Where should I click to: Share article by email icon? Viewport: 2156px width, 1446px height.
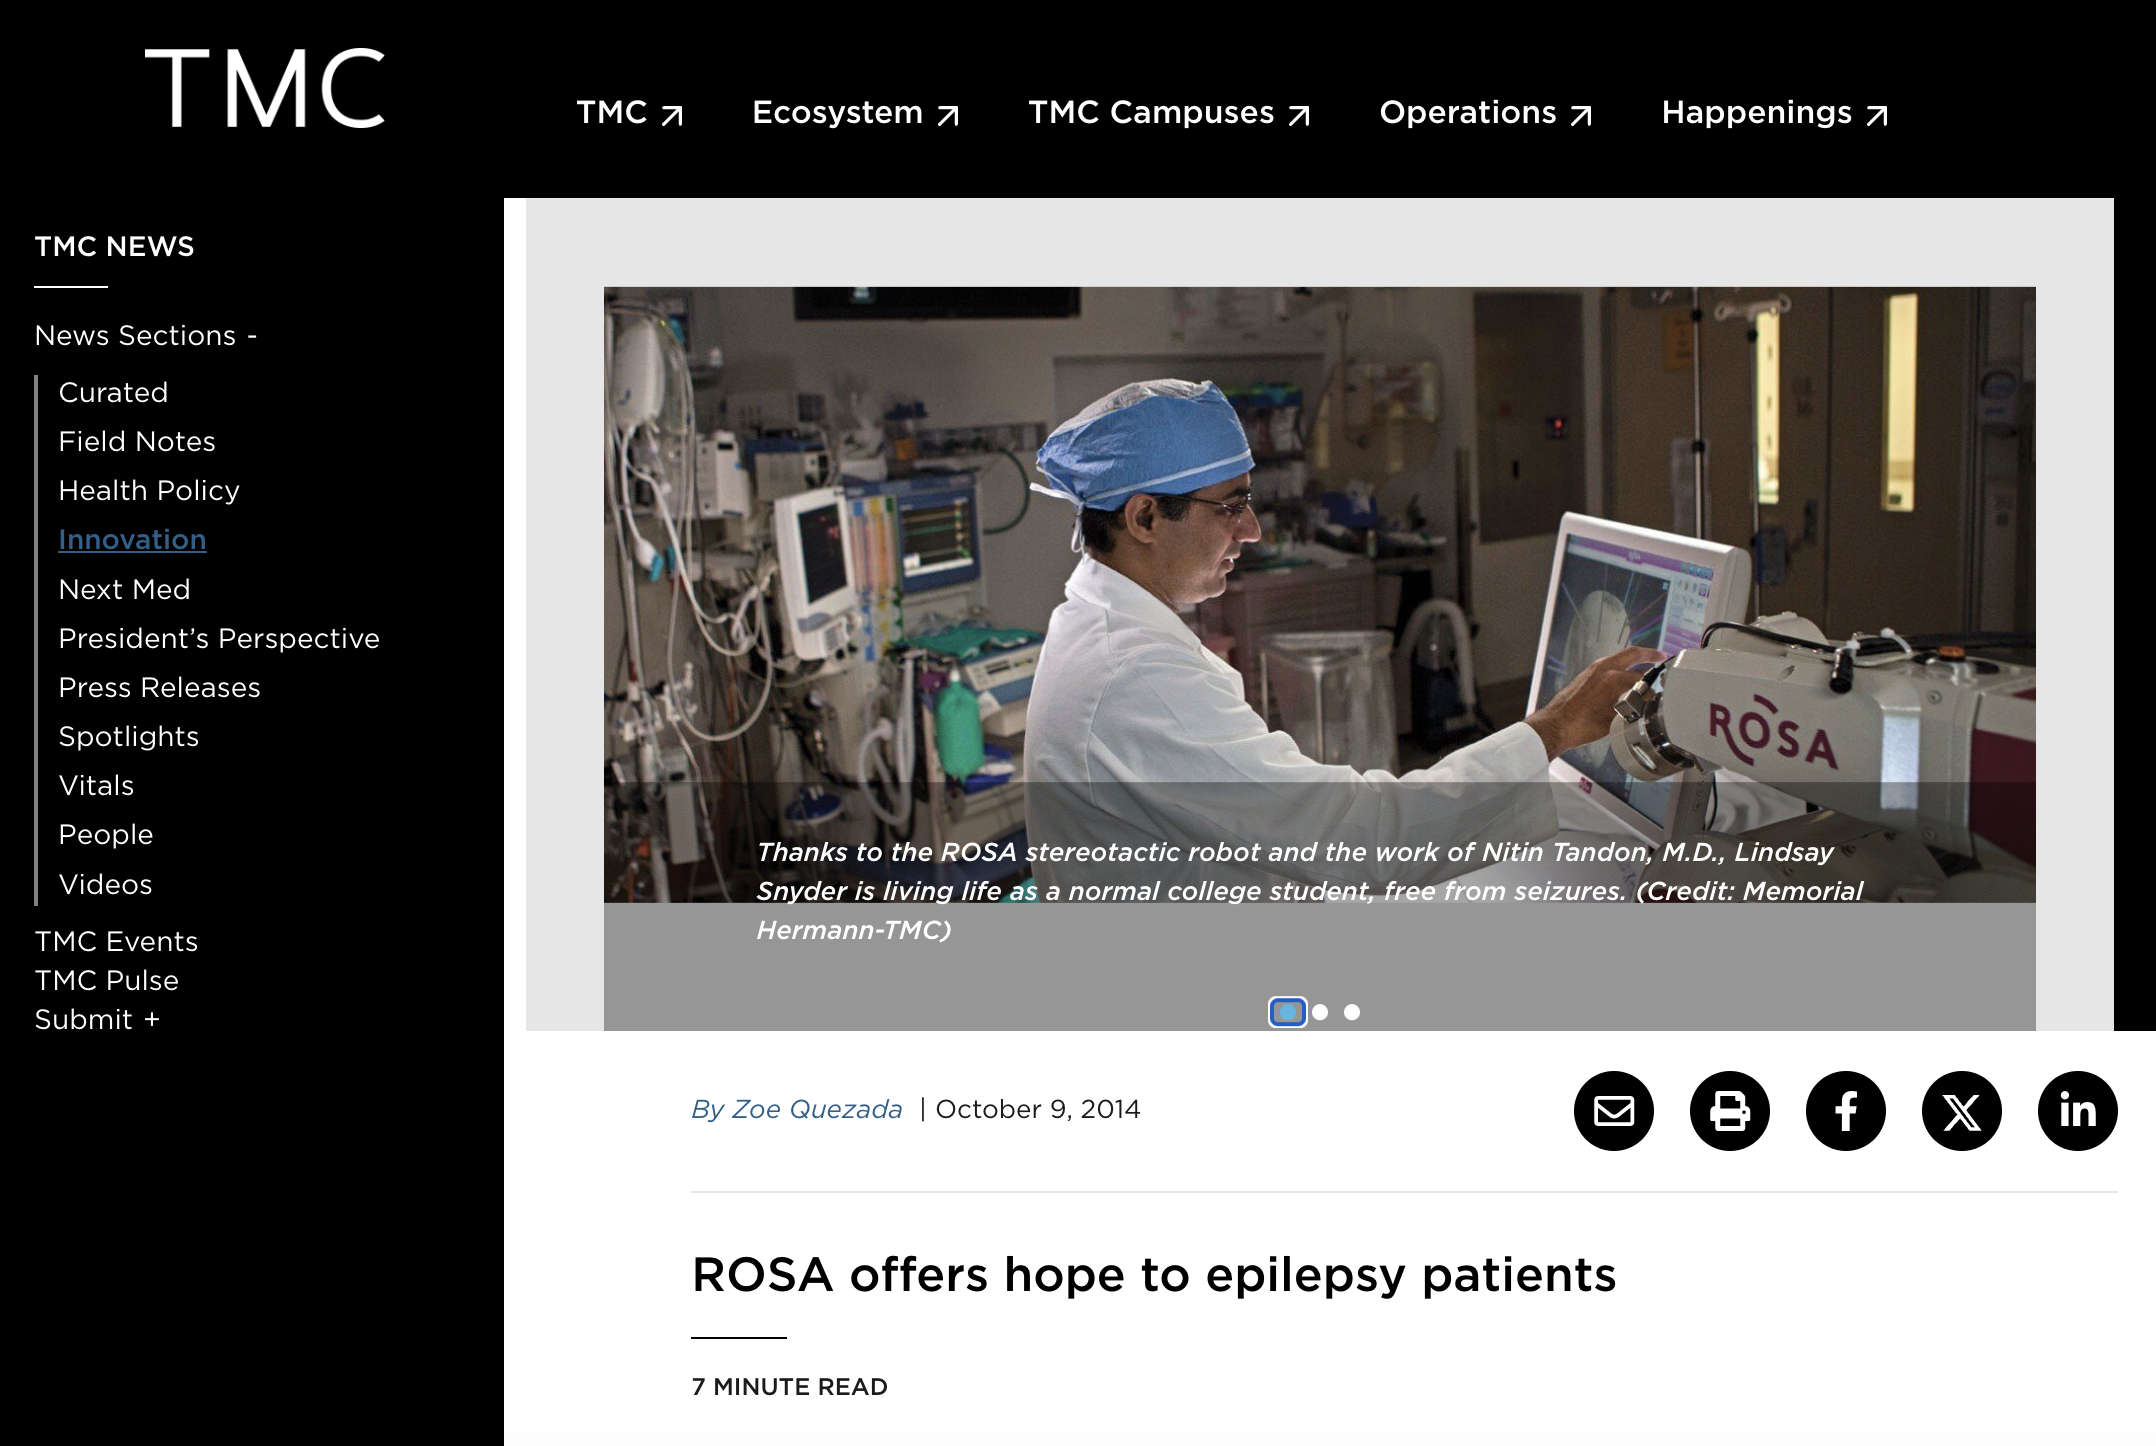click(1613, 1111)
